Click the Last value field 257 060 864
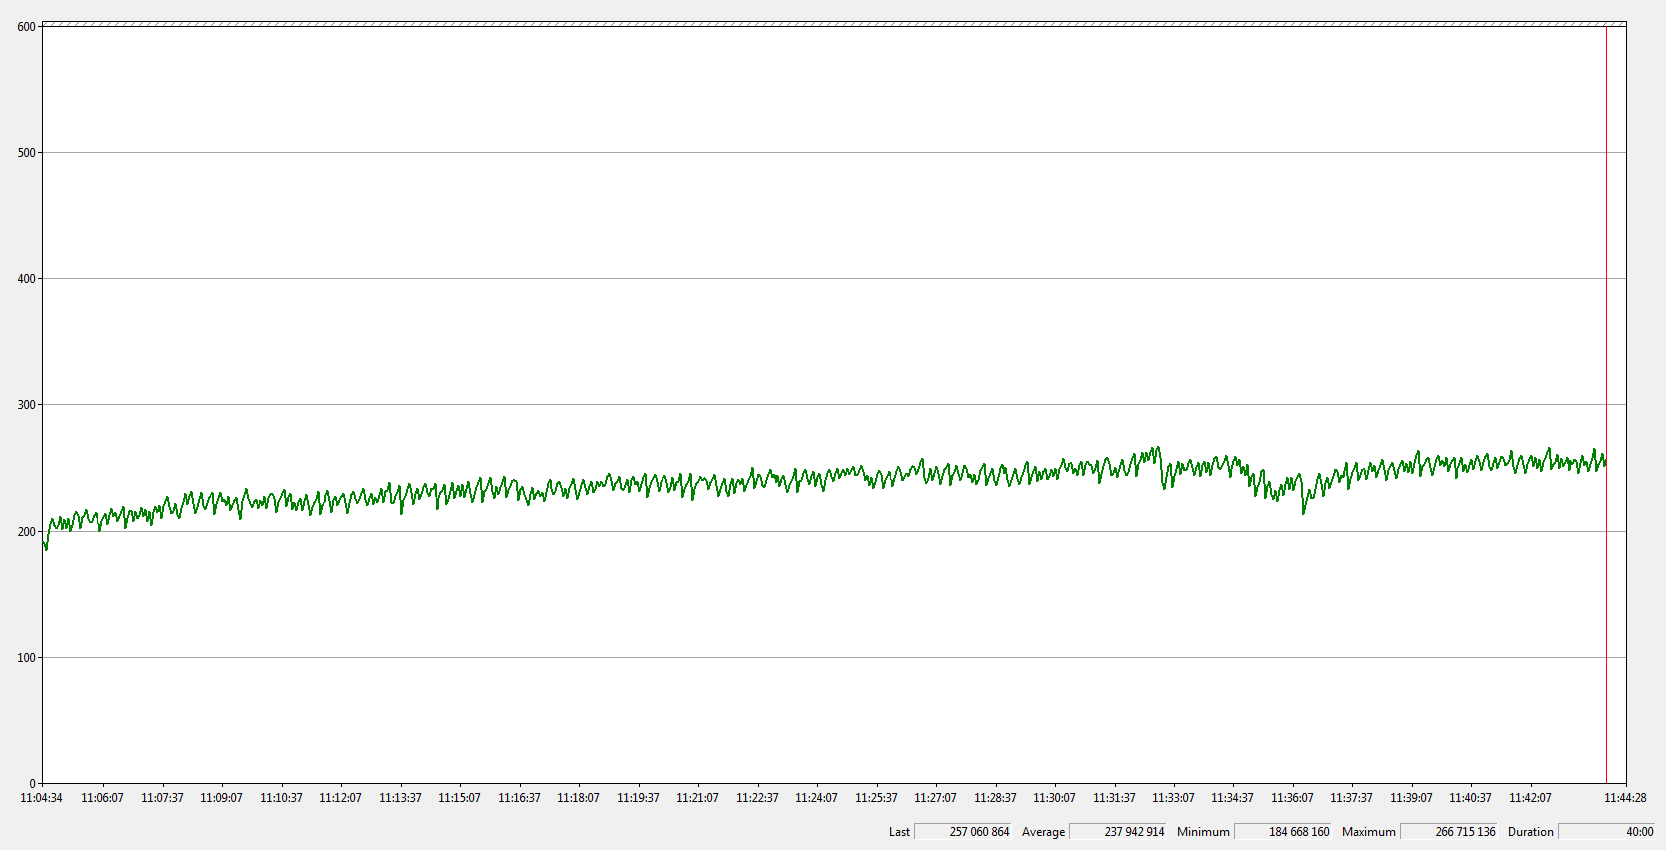Viewport: 1666px width, 850px height. 962,831
